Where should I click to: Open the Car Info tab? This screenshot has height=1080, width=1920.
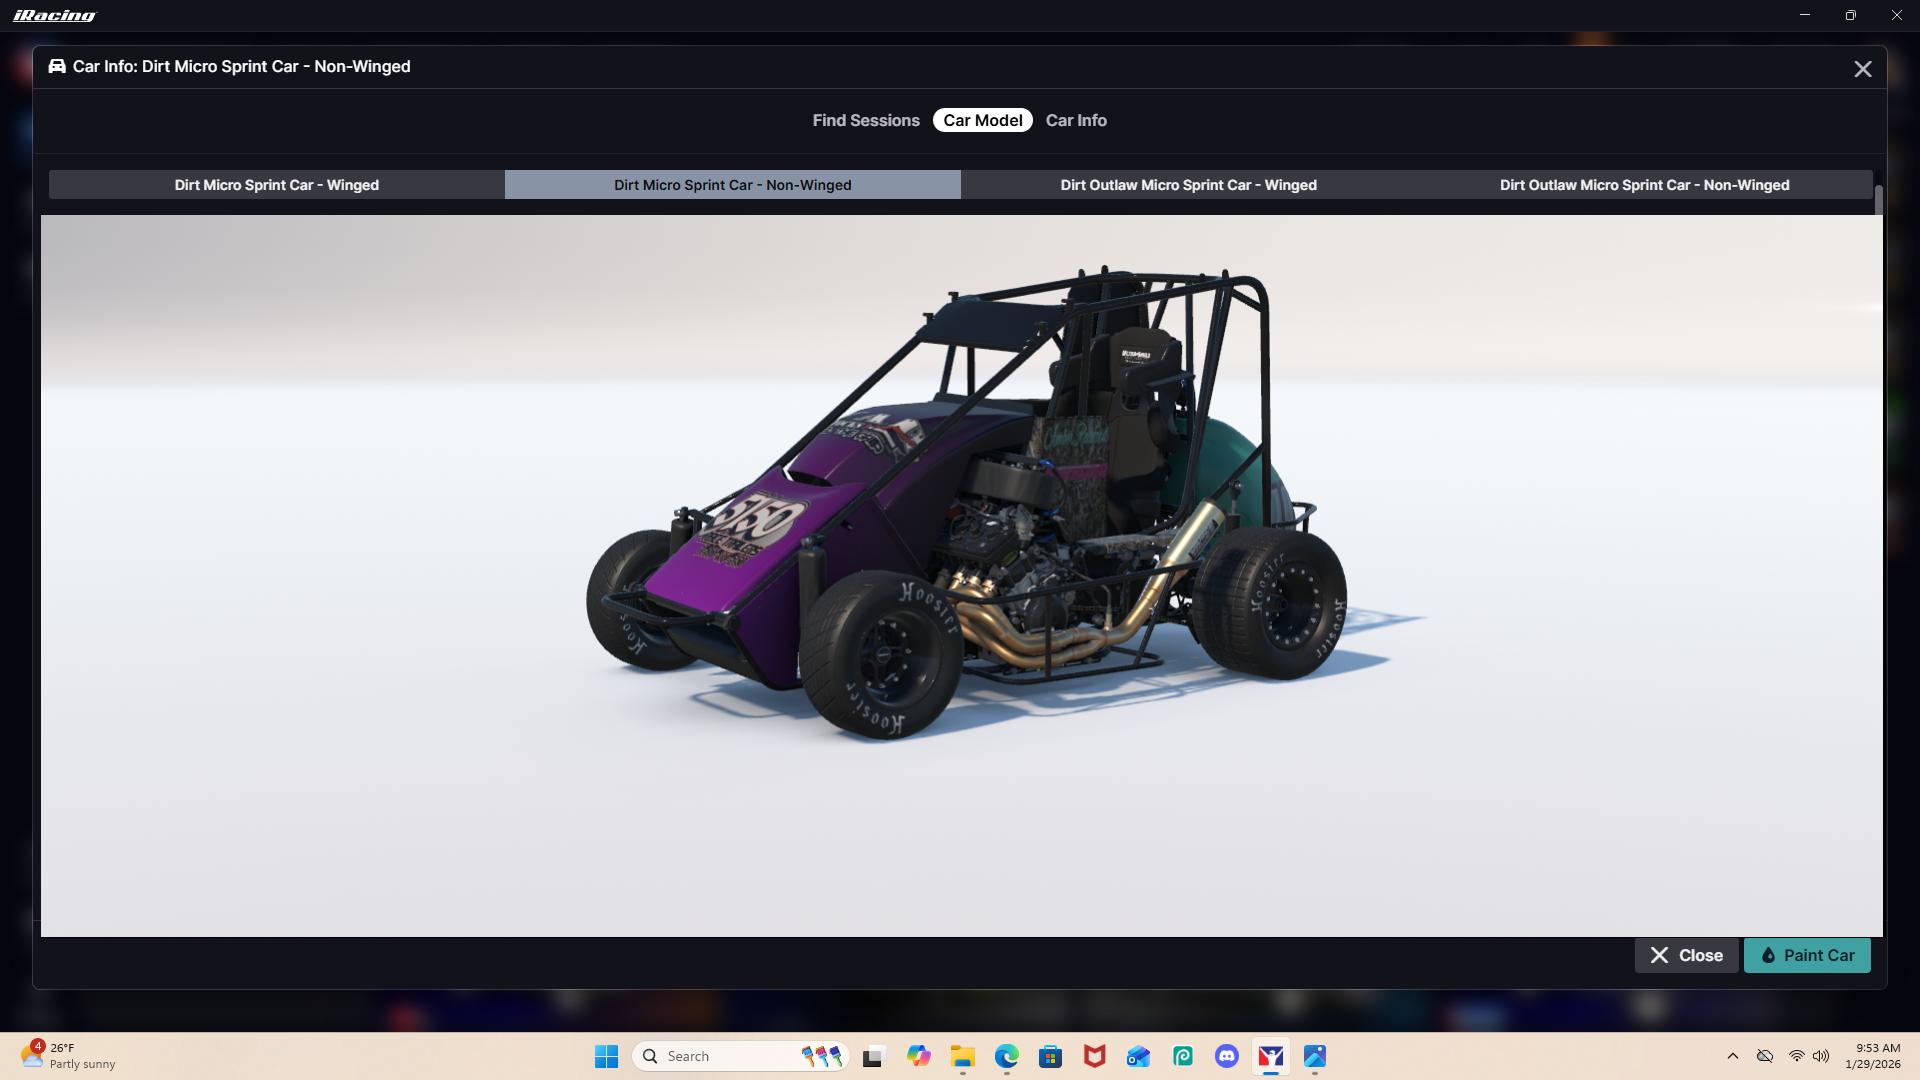click(1076, 120)
